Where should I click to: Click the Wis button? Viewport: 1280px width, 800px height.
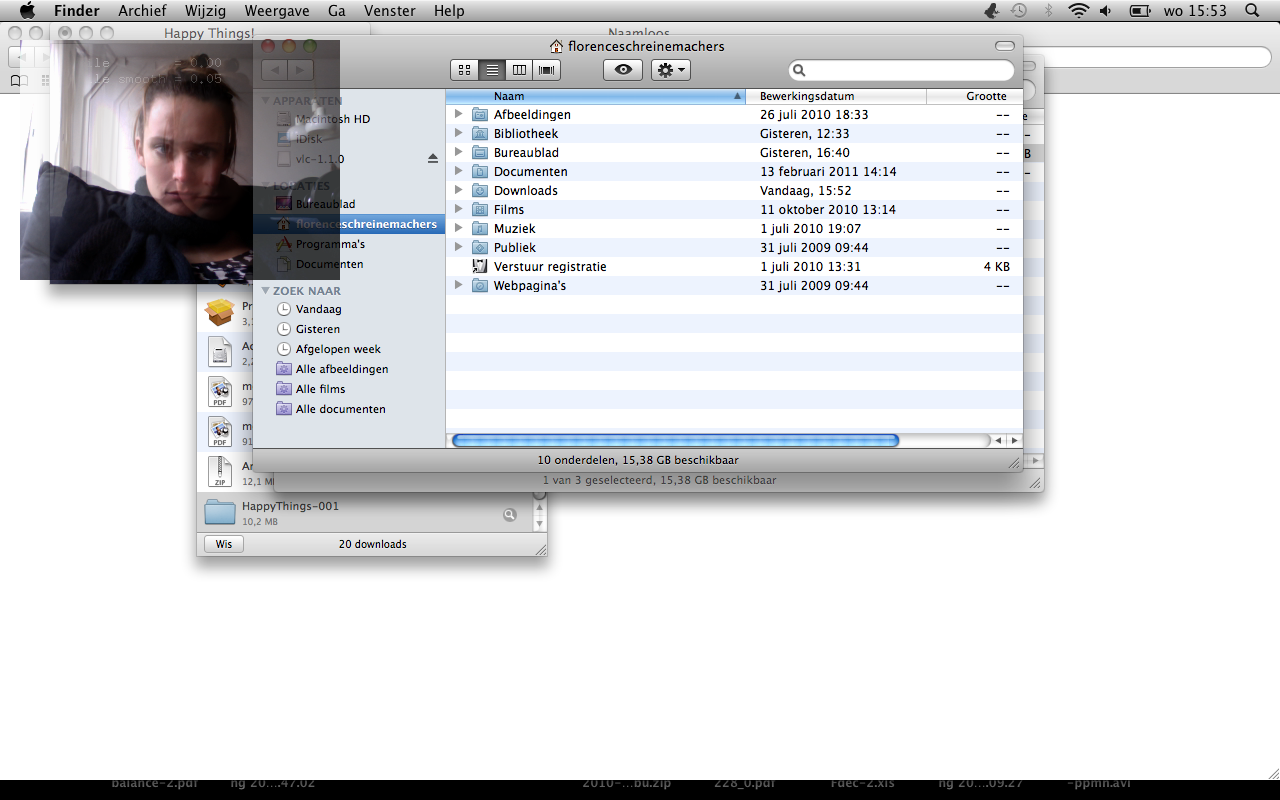point(224,544)
